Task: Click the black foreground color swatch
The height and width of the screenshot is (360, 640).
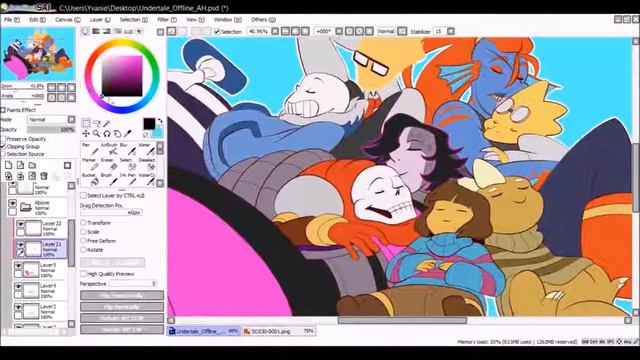Action: [x=149, y=124]
